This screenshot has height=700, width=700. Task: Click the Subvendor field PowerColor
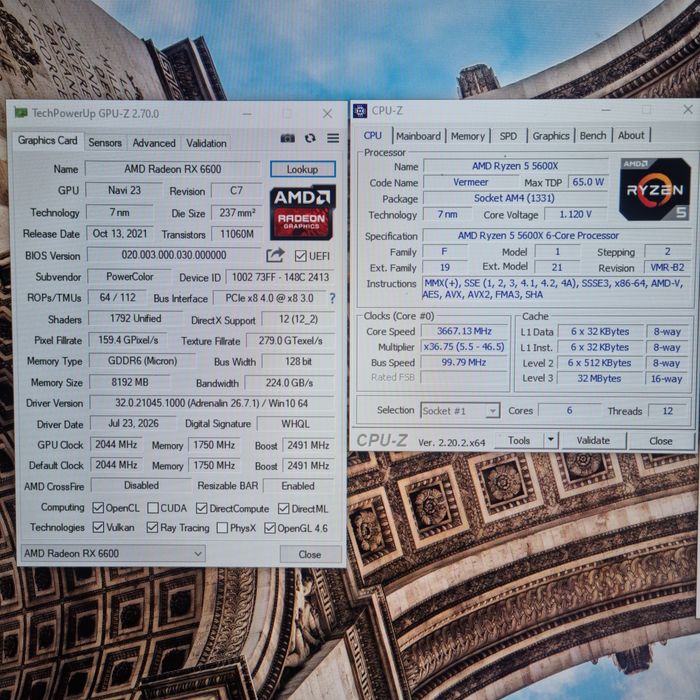(x=129, y=277)
